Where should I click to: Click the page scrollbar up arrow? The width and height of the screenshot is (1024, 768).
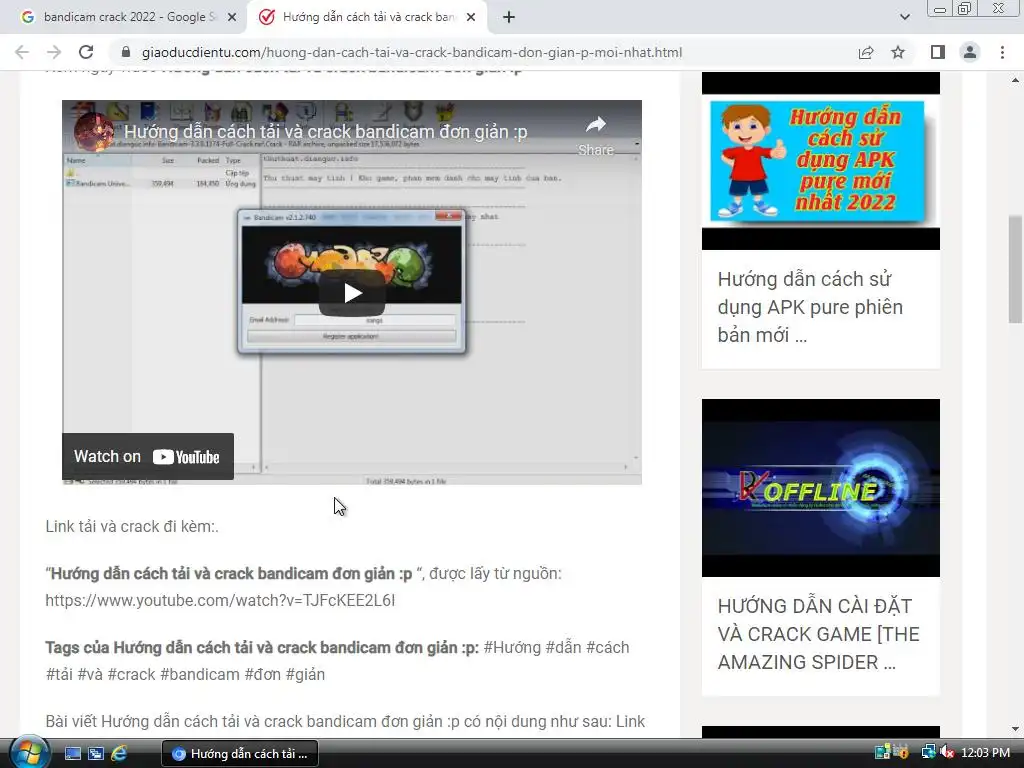pyautogui.click(x=1015, y=80)
